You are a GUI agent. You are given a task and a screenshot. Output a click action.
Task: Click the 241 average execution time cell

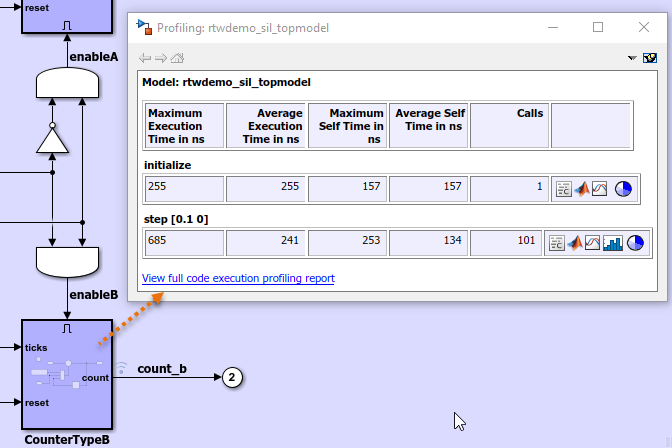pyautogui.click(x=266, y=243)
